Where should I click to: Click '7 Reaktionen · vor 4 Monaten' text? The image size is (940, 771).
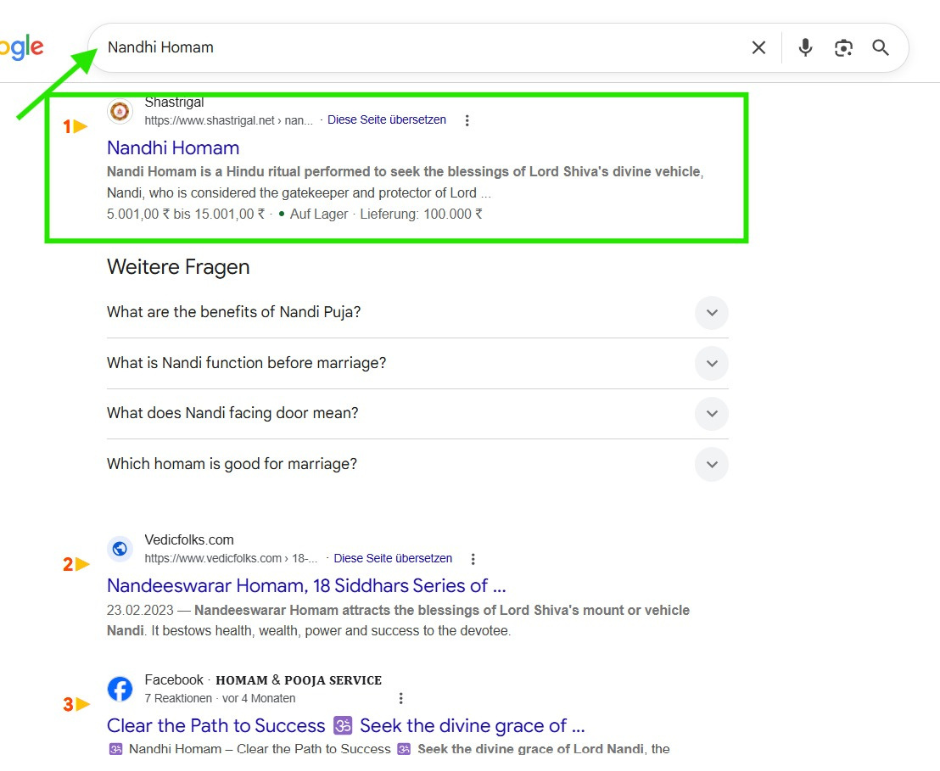pyautogui.click(x=220, y=698)
